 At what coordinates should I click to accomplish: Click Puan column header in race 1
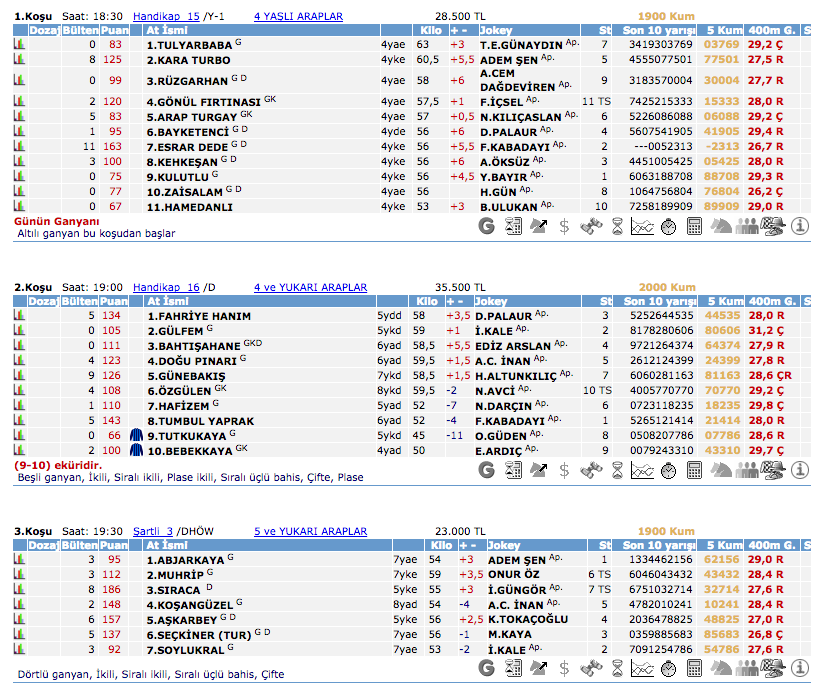click(x=114, y=31)
